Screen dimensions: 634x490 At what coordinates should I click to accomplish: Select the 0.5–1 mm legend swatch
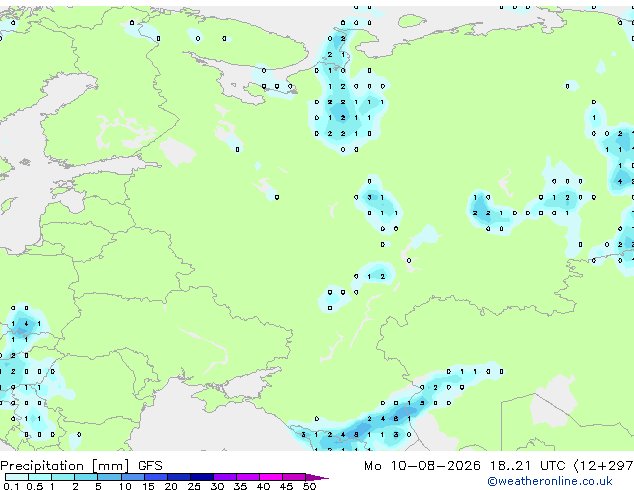(40, 477)
